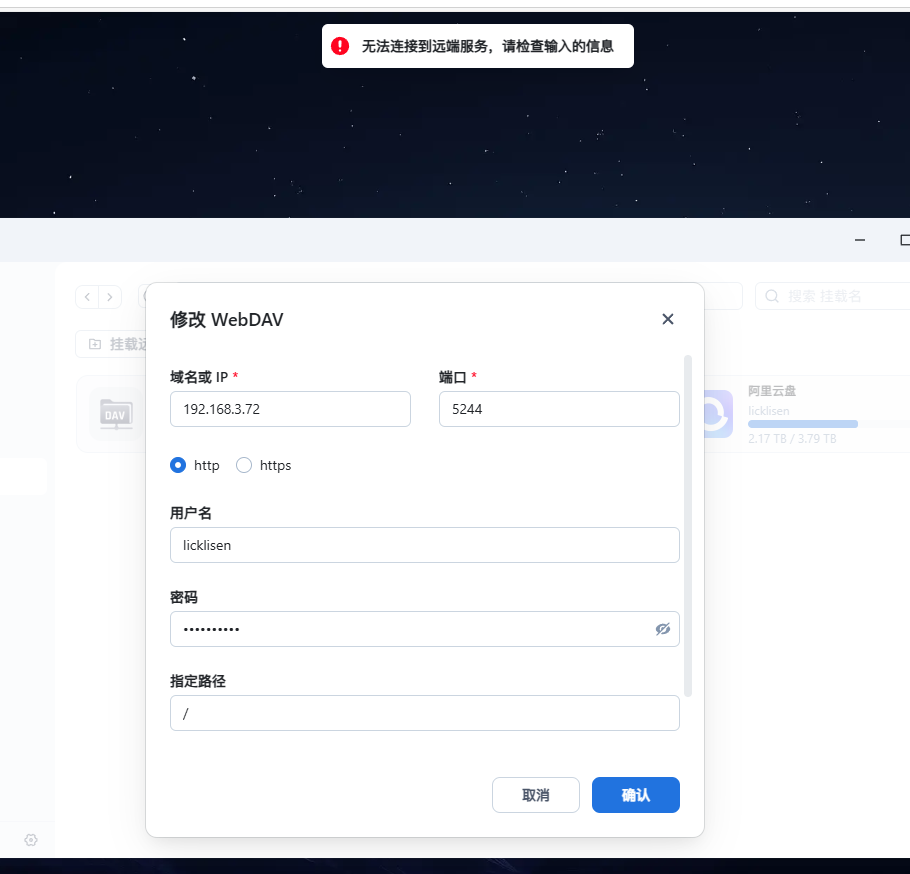Go forward with the right arrow
The image size is (910, 874).
point(110,297)
